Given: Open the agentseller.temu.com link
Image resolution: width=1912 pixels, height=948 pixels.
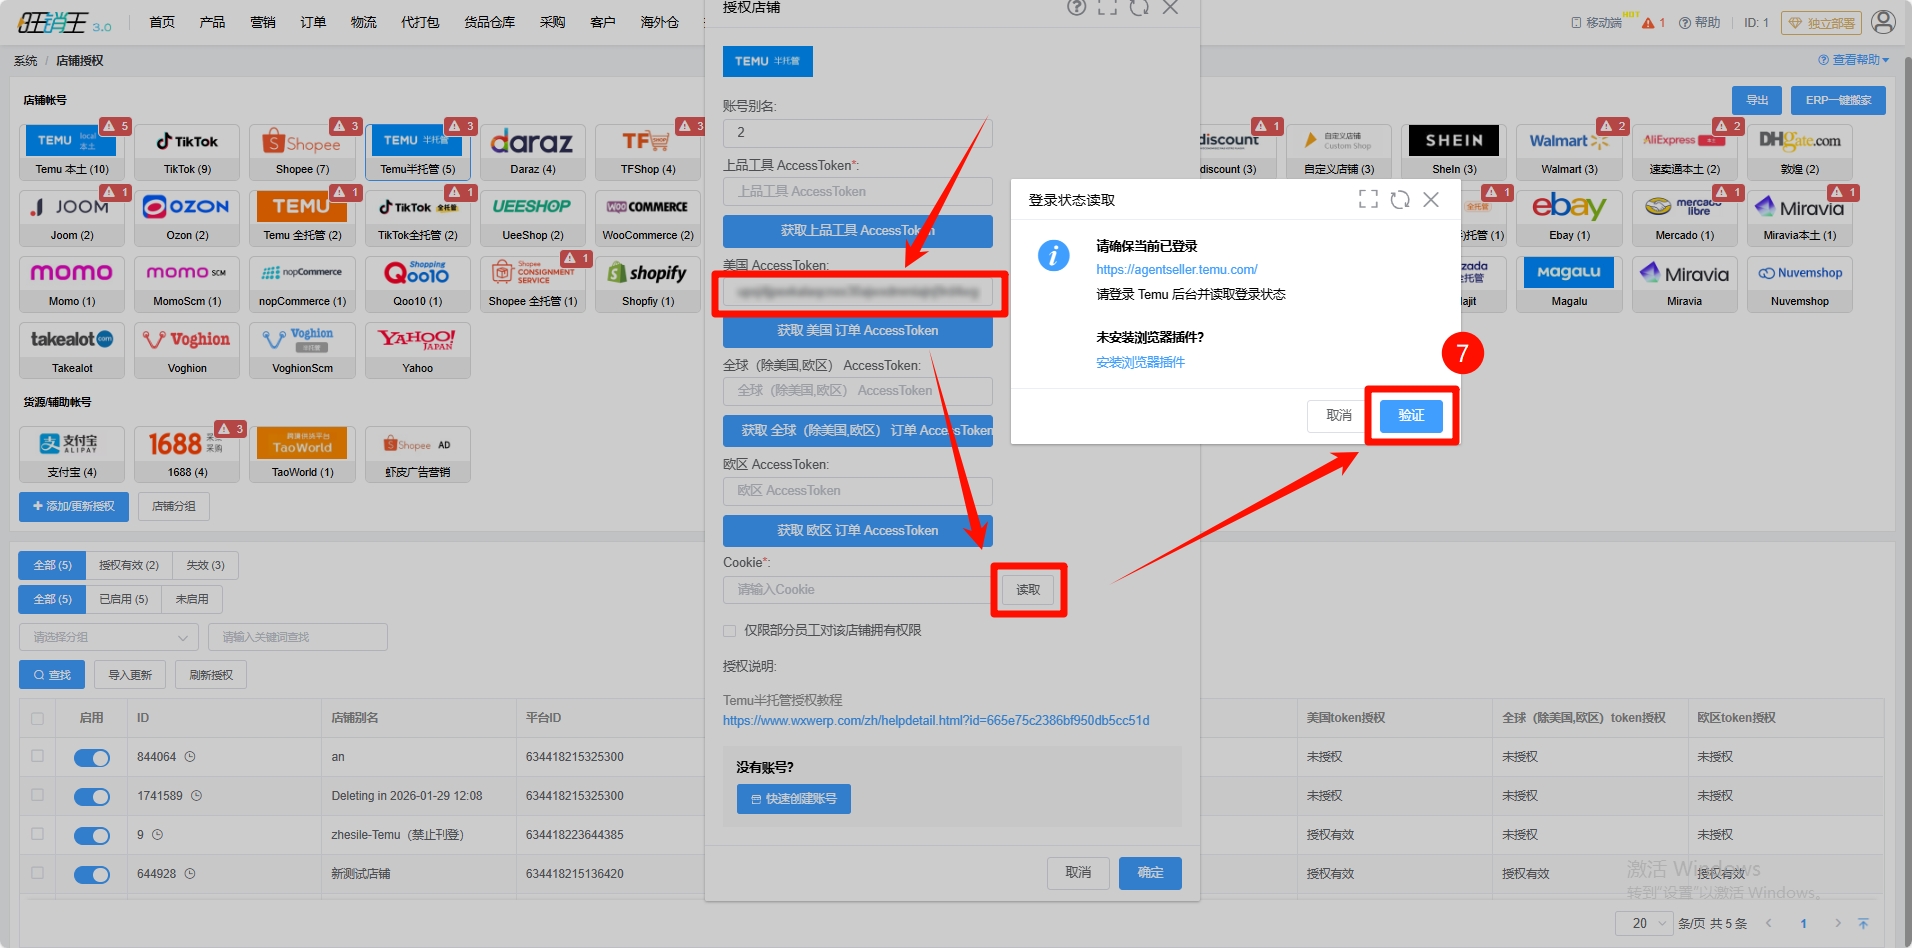Looking at the screenshot, I should point(1176,270).
